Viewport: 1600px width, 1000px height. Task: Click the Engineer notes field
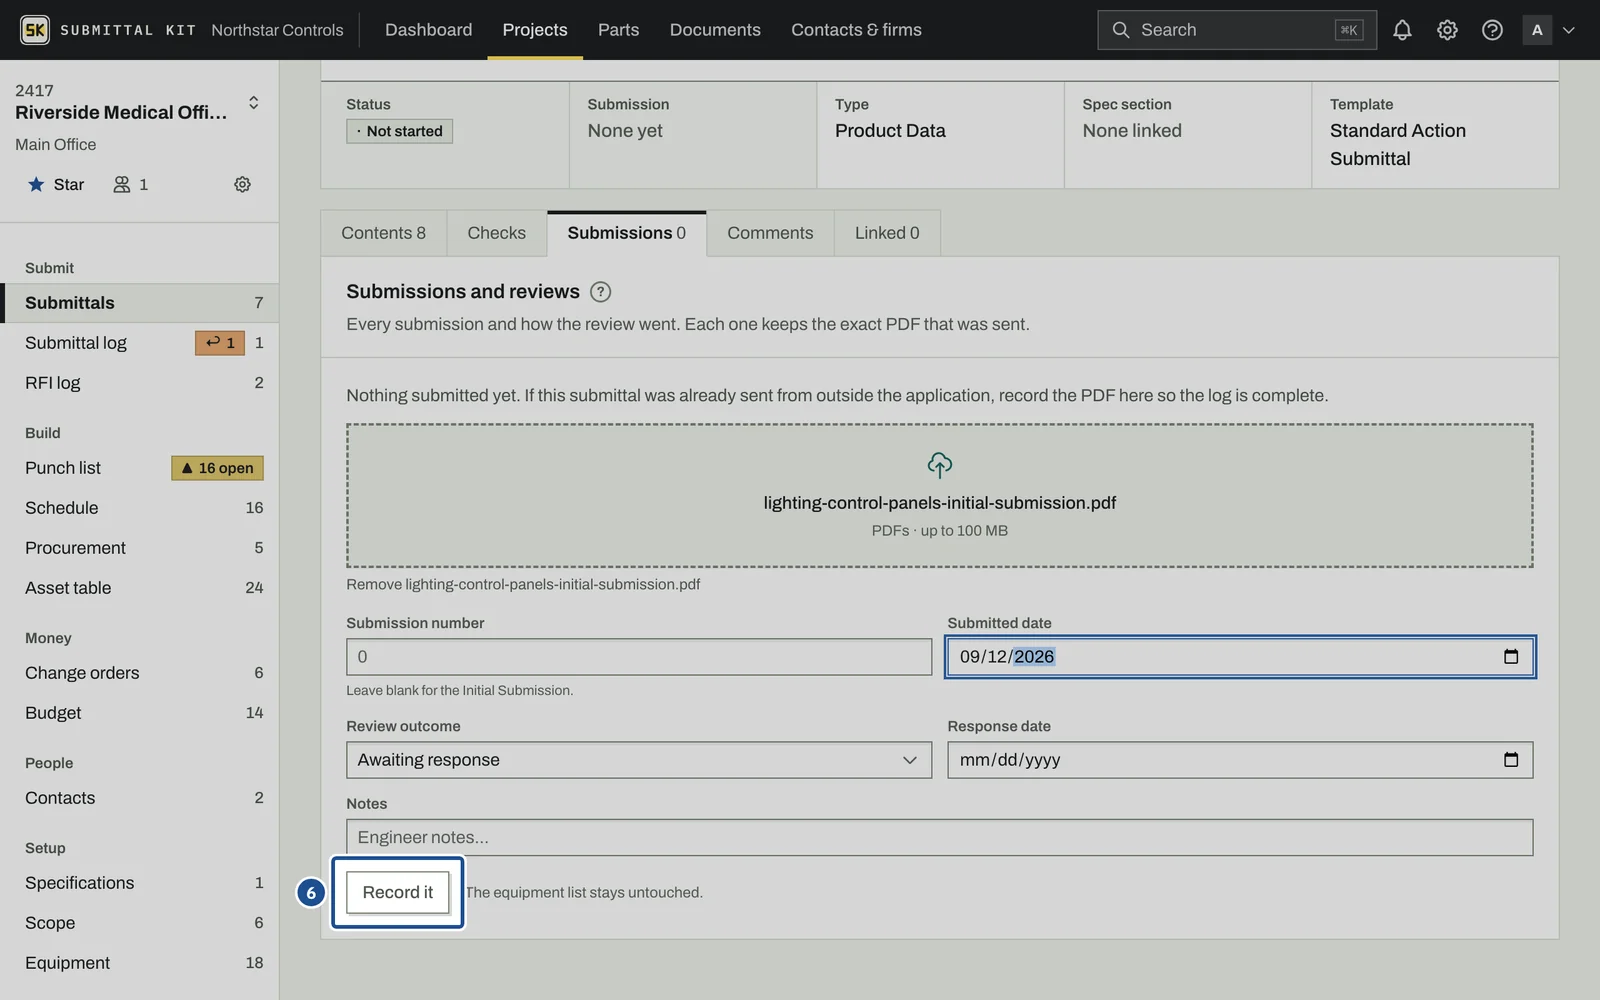coord(939,837)
